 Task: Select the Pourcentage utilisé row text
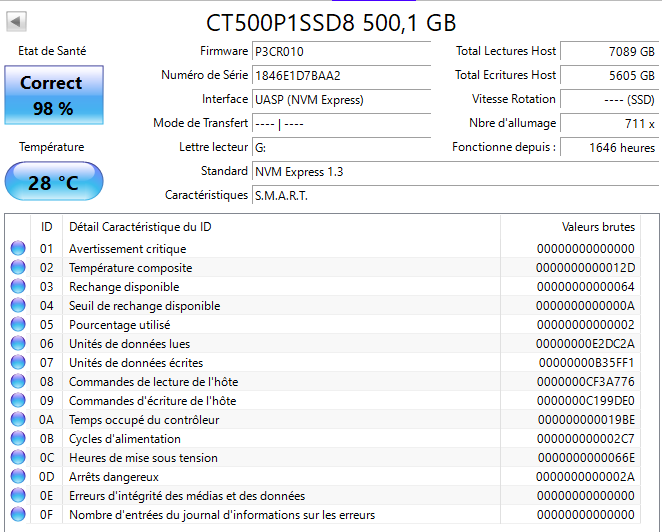click(119, 325)
